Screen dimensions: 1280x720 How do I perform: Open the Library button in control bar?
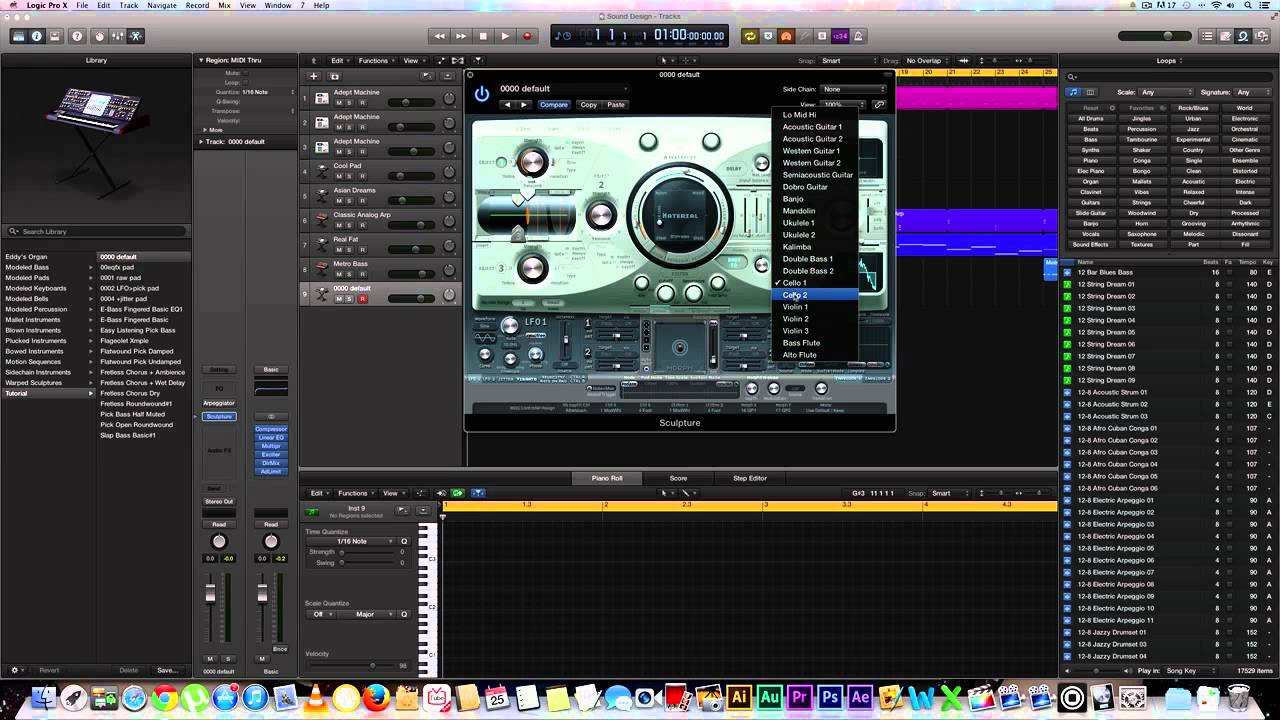(18, 36)
